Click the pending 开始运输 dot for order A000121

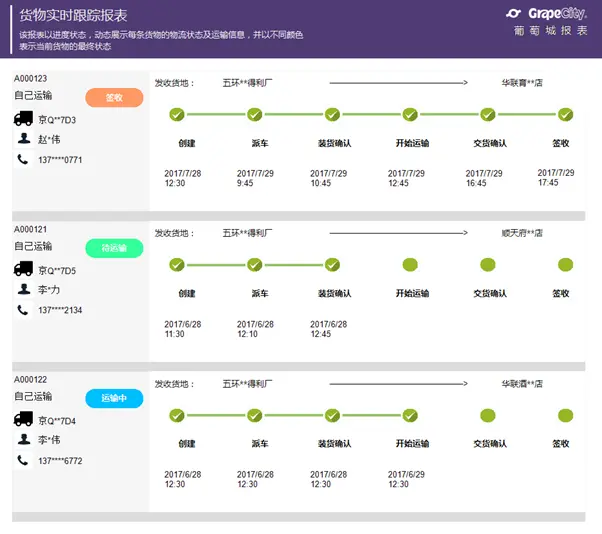410,265
